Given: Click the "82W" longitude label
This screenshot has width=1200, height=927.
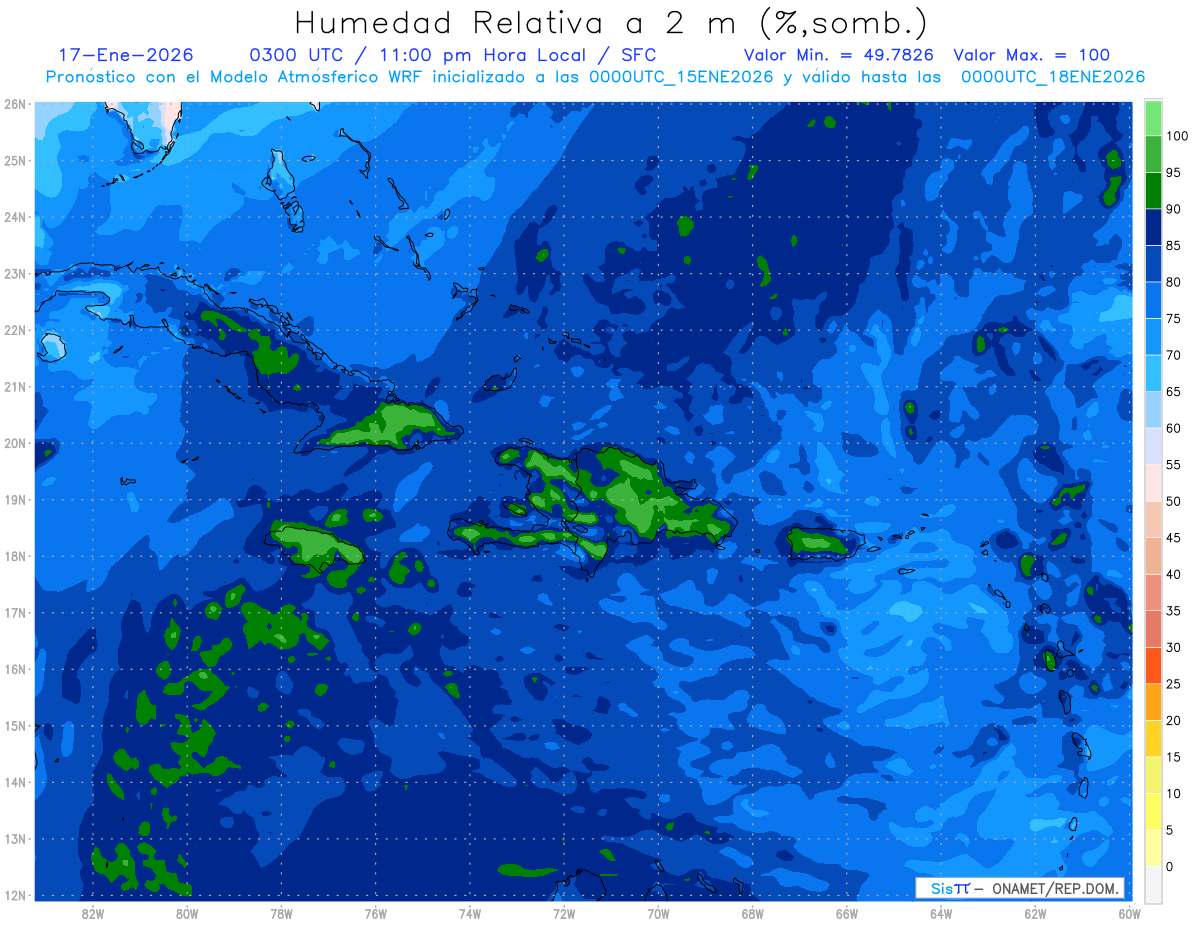Looking at the screenshot, I should click(93, 913).
